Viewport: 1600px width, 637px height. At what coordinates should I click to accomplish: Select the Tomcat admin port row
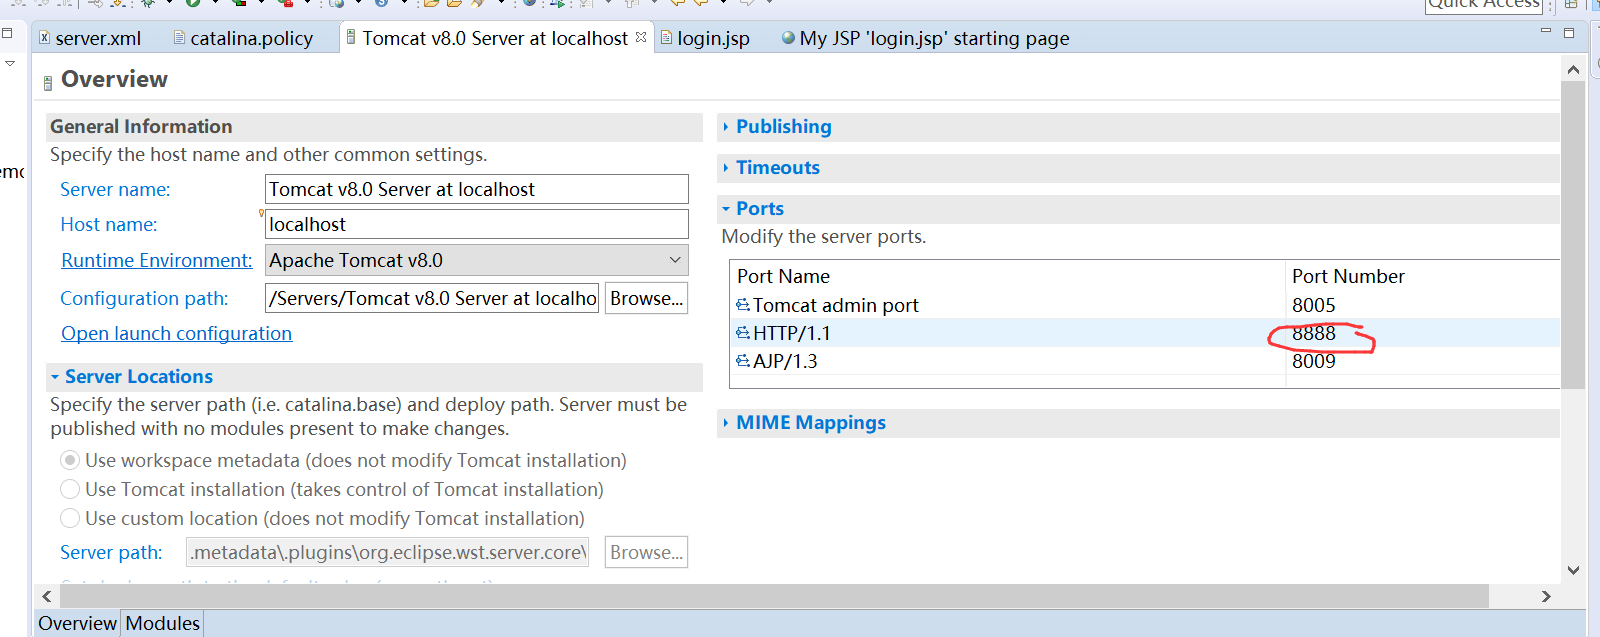pyautogui.click(x=1145, y=305)
